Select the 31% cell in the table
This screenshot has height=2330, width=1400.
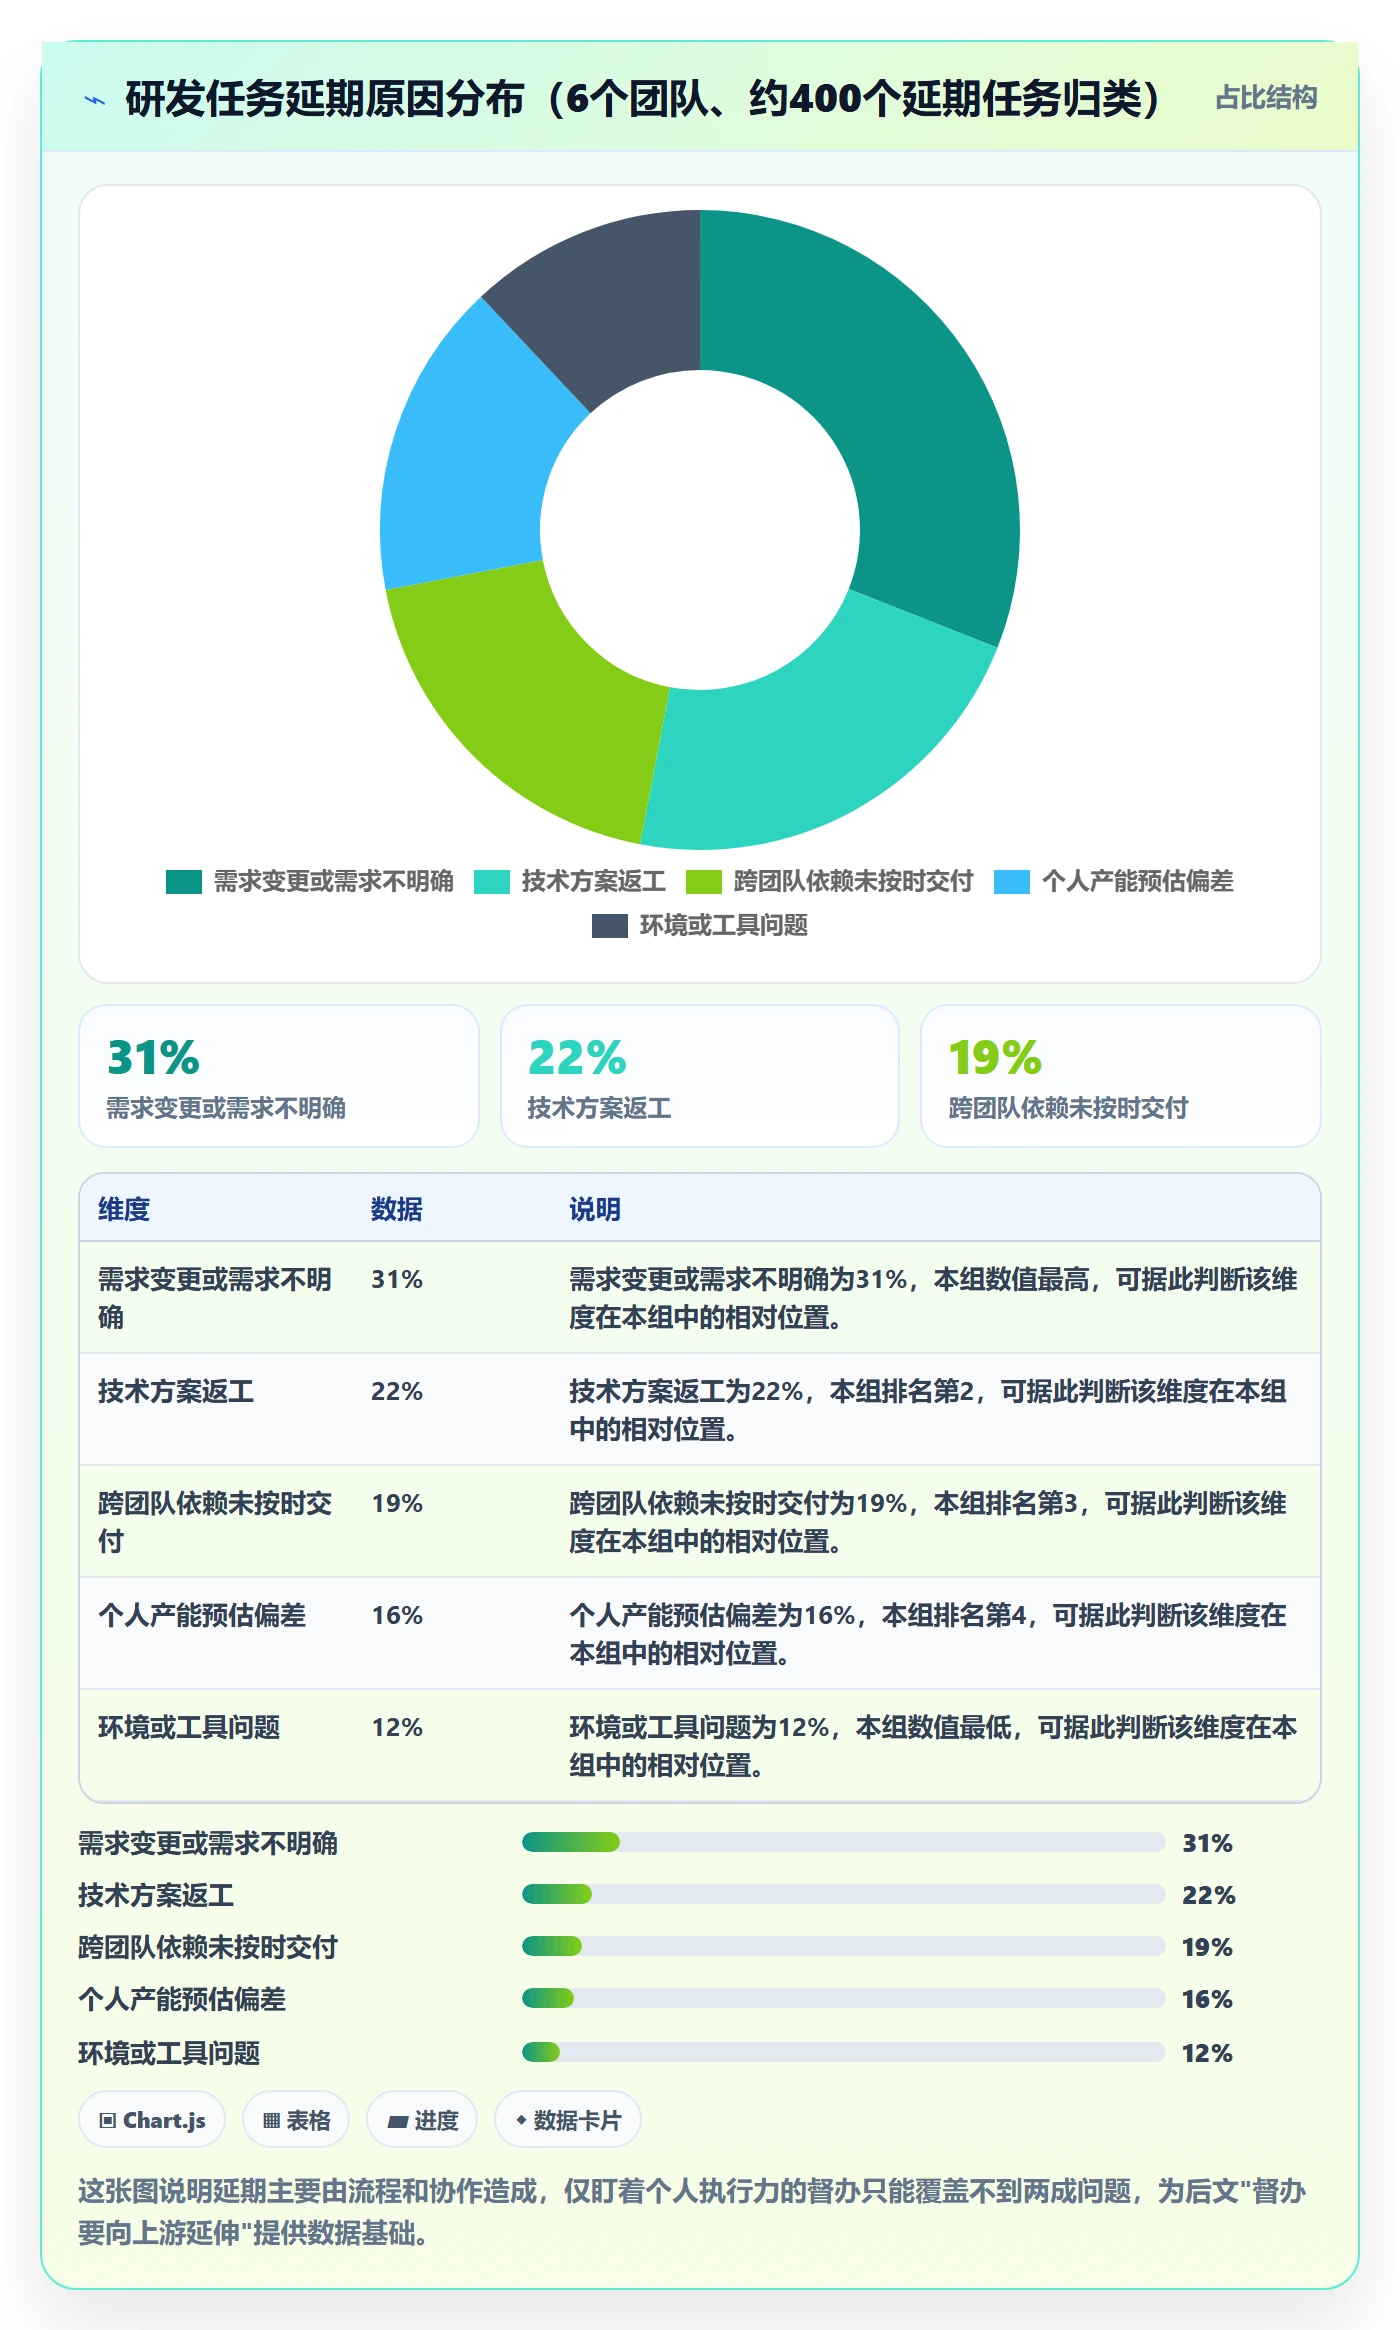397,1279
